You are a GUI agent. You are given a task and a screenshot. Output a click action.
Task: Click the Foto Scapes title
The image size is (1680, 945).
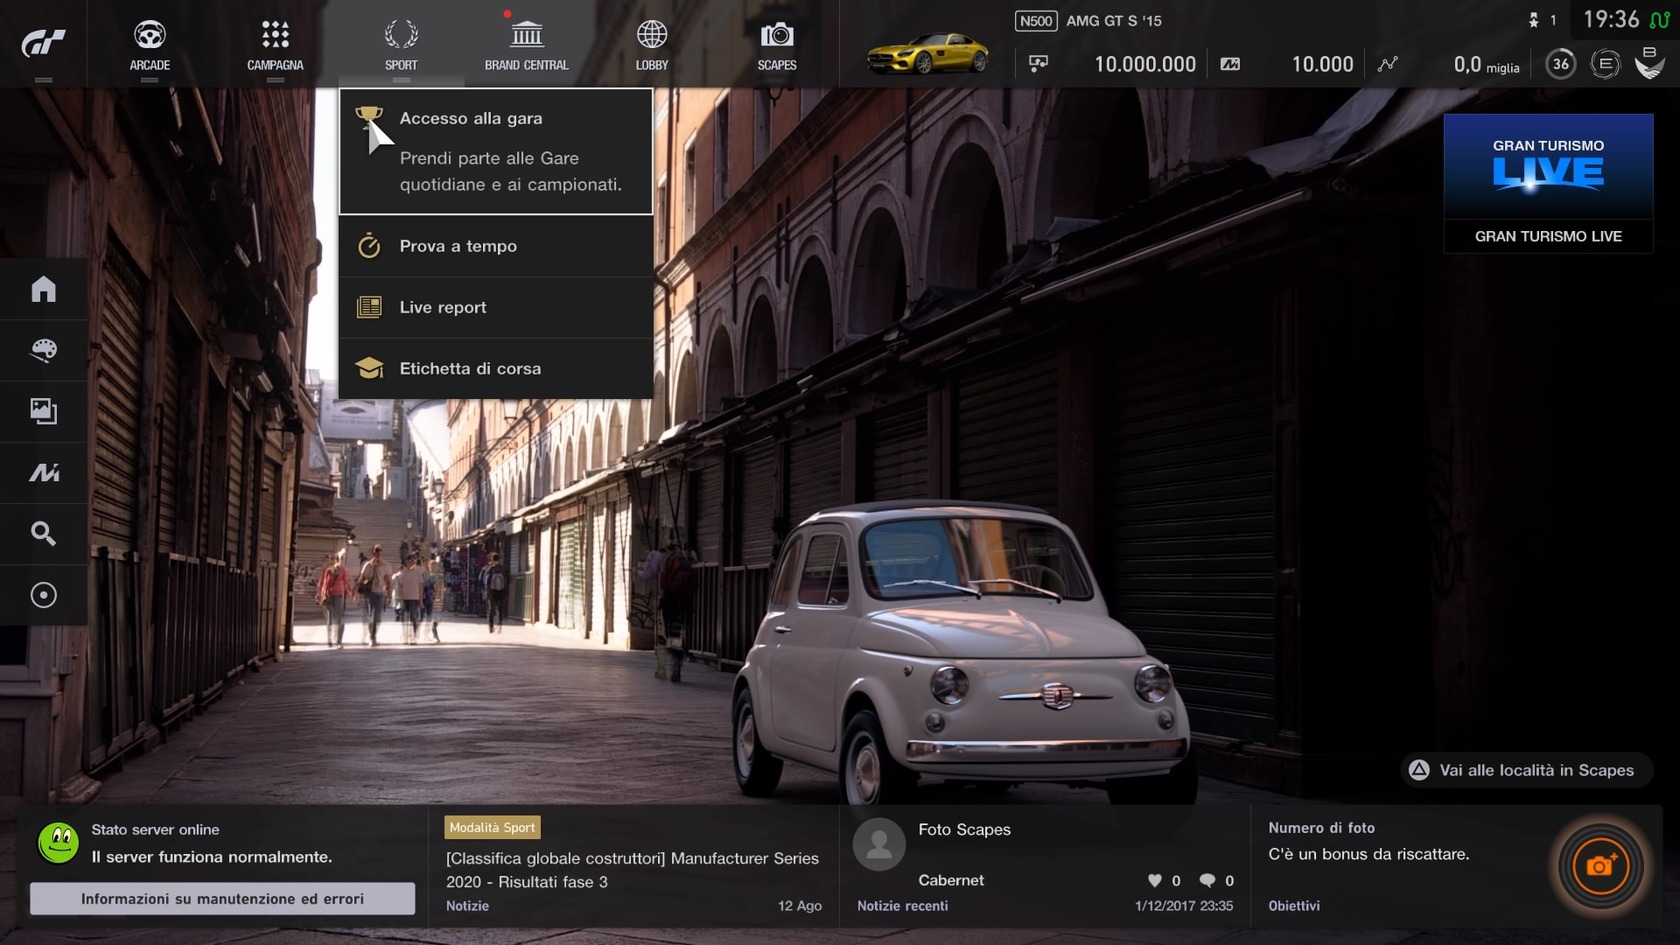[x=964, y=829]
